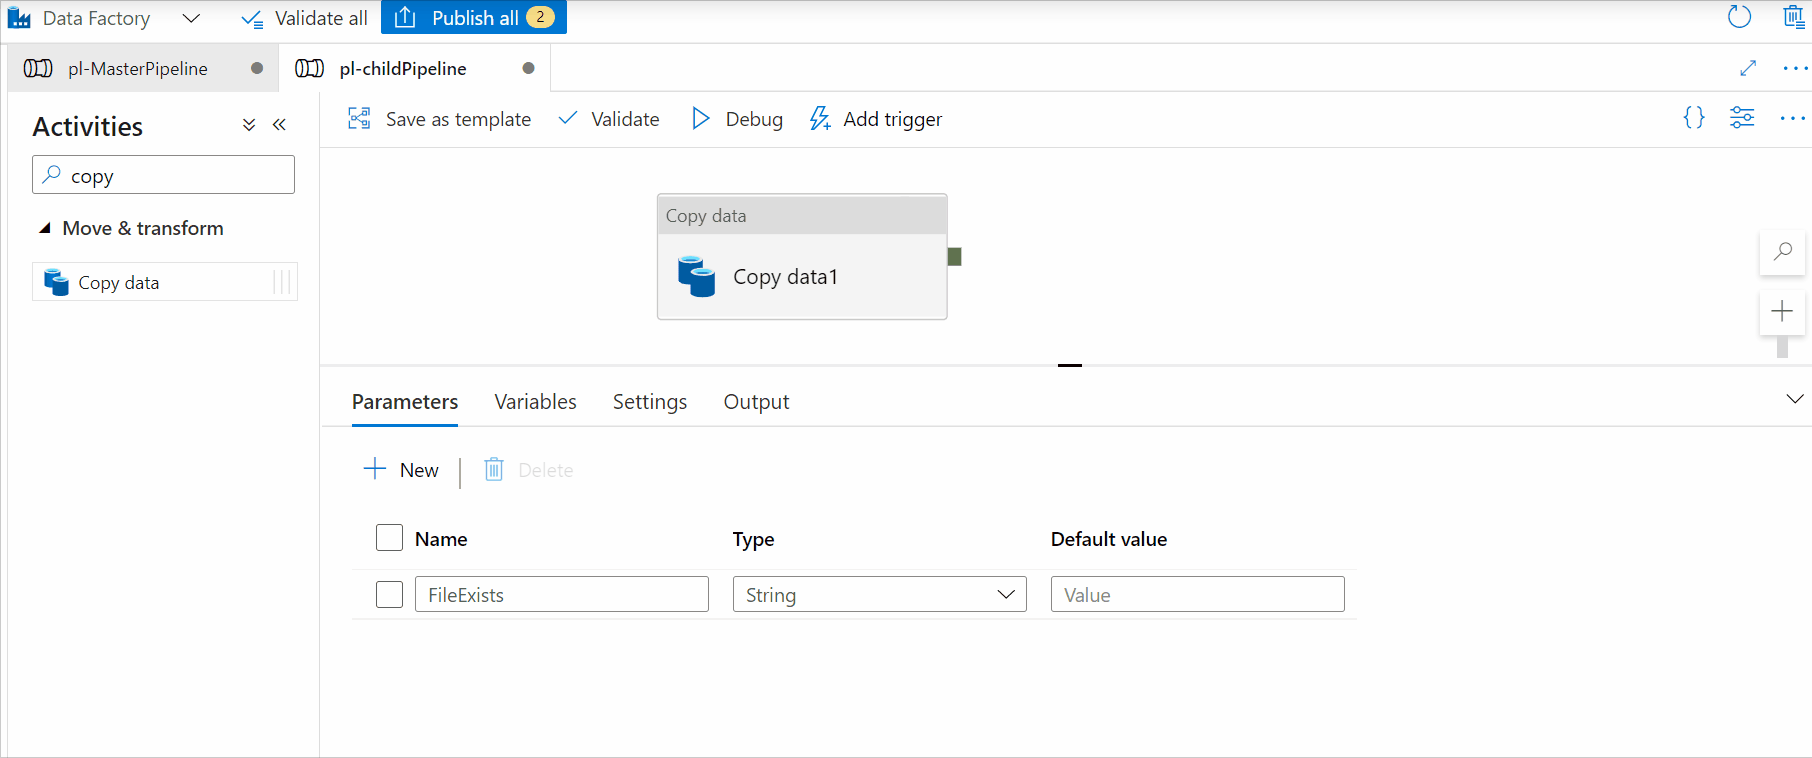The image size is (1812, 758).
Task: Click Validate in pipeline toolbar
Action: tap(609, 119)
